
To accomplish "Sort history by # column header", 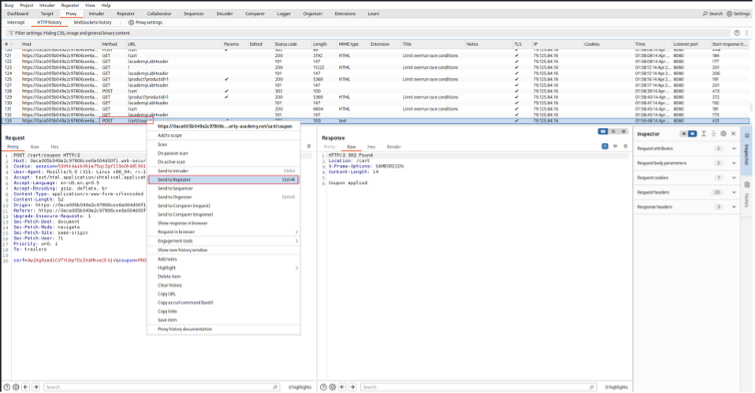I will pos(11,44).
